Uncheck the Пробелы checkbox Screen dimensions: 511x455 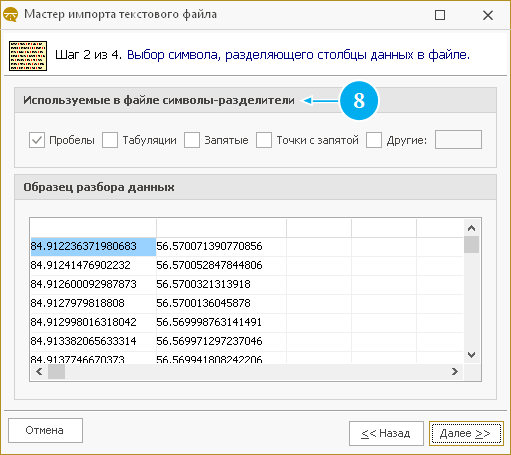point(37,140)
